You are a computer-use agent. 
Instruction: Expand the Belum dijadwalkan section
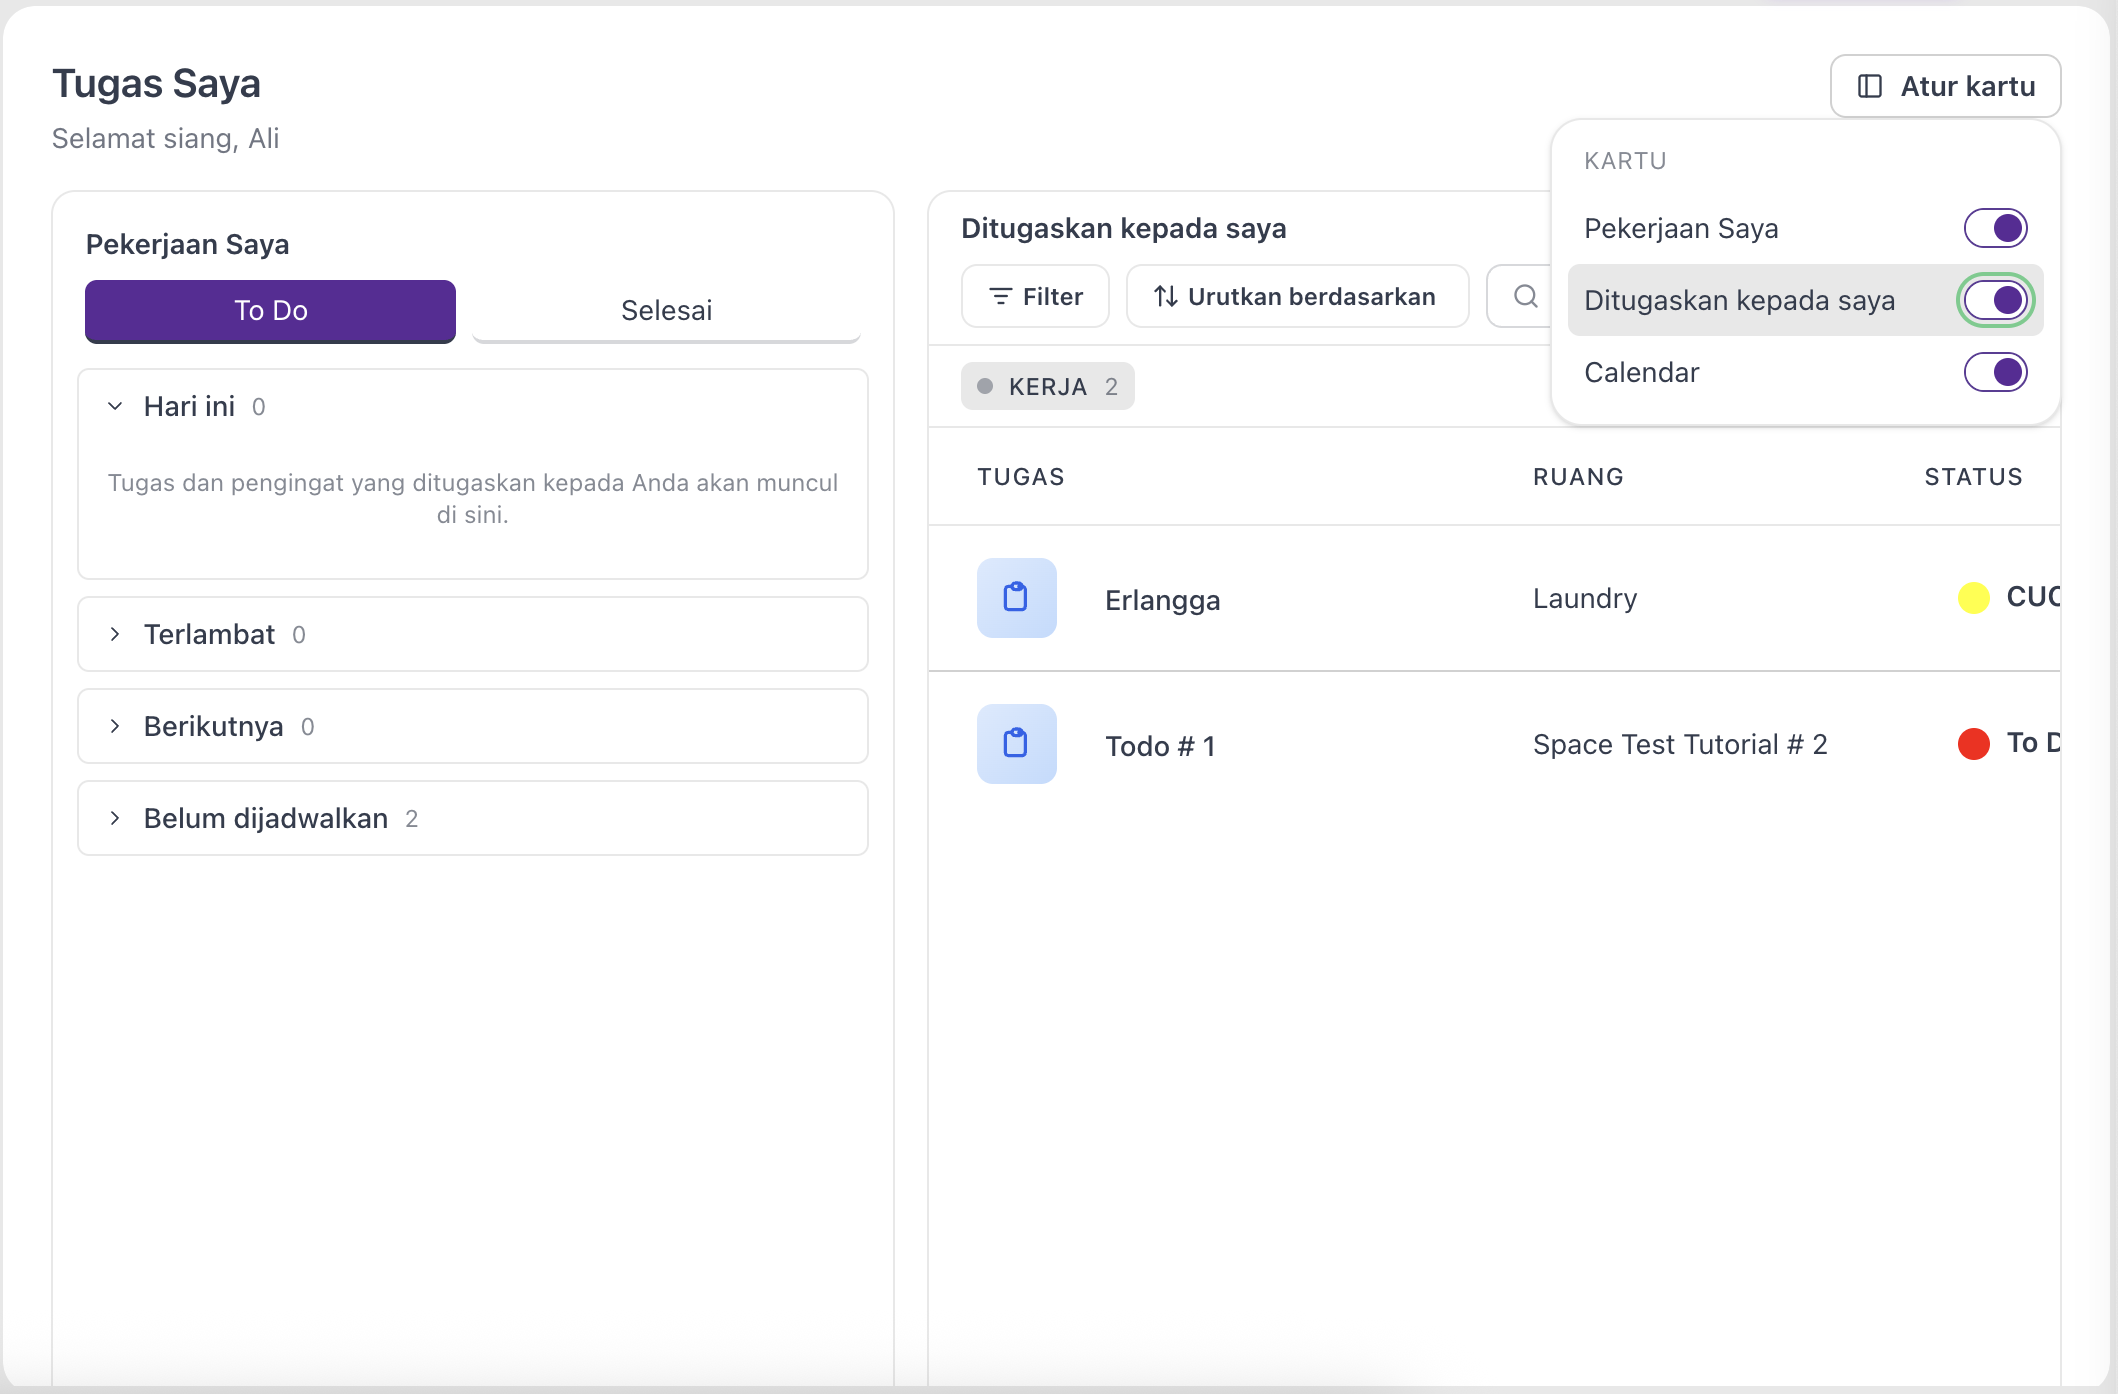pyautogui.click(x=473, y=818)
